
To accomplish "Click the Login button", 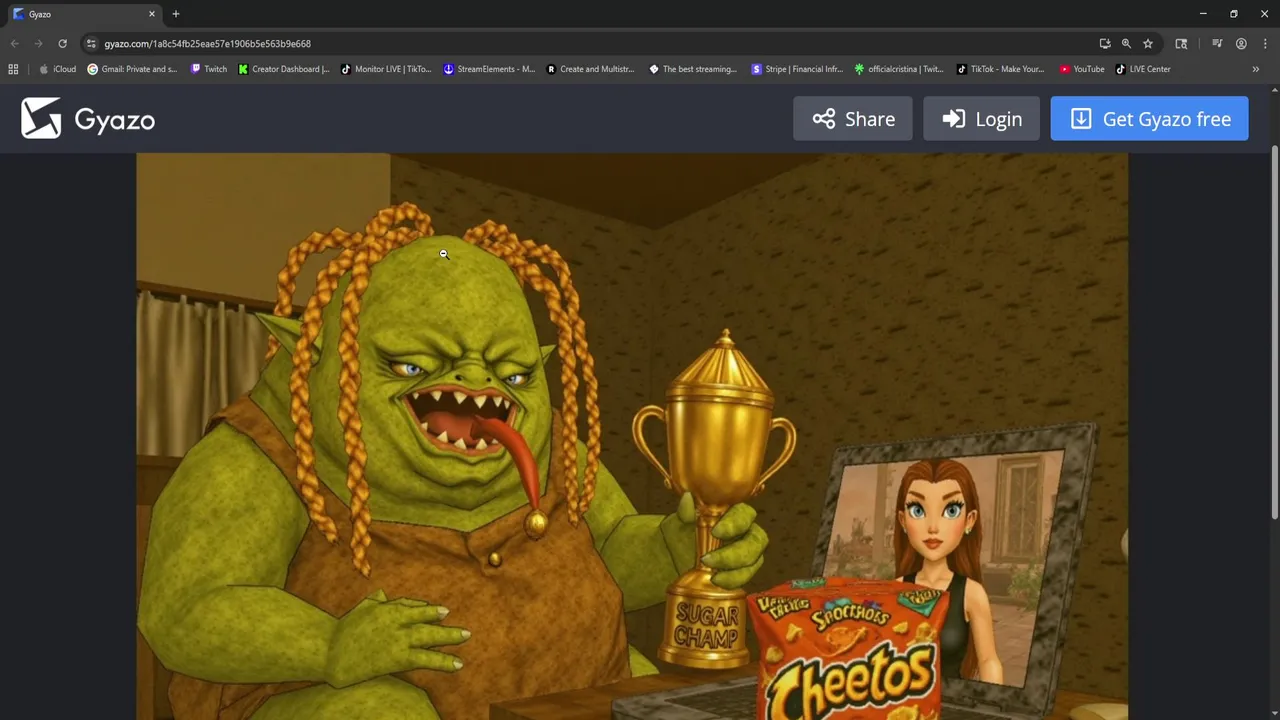I will (982, 119).
